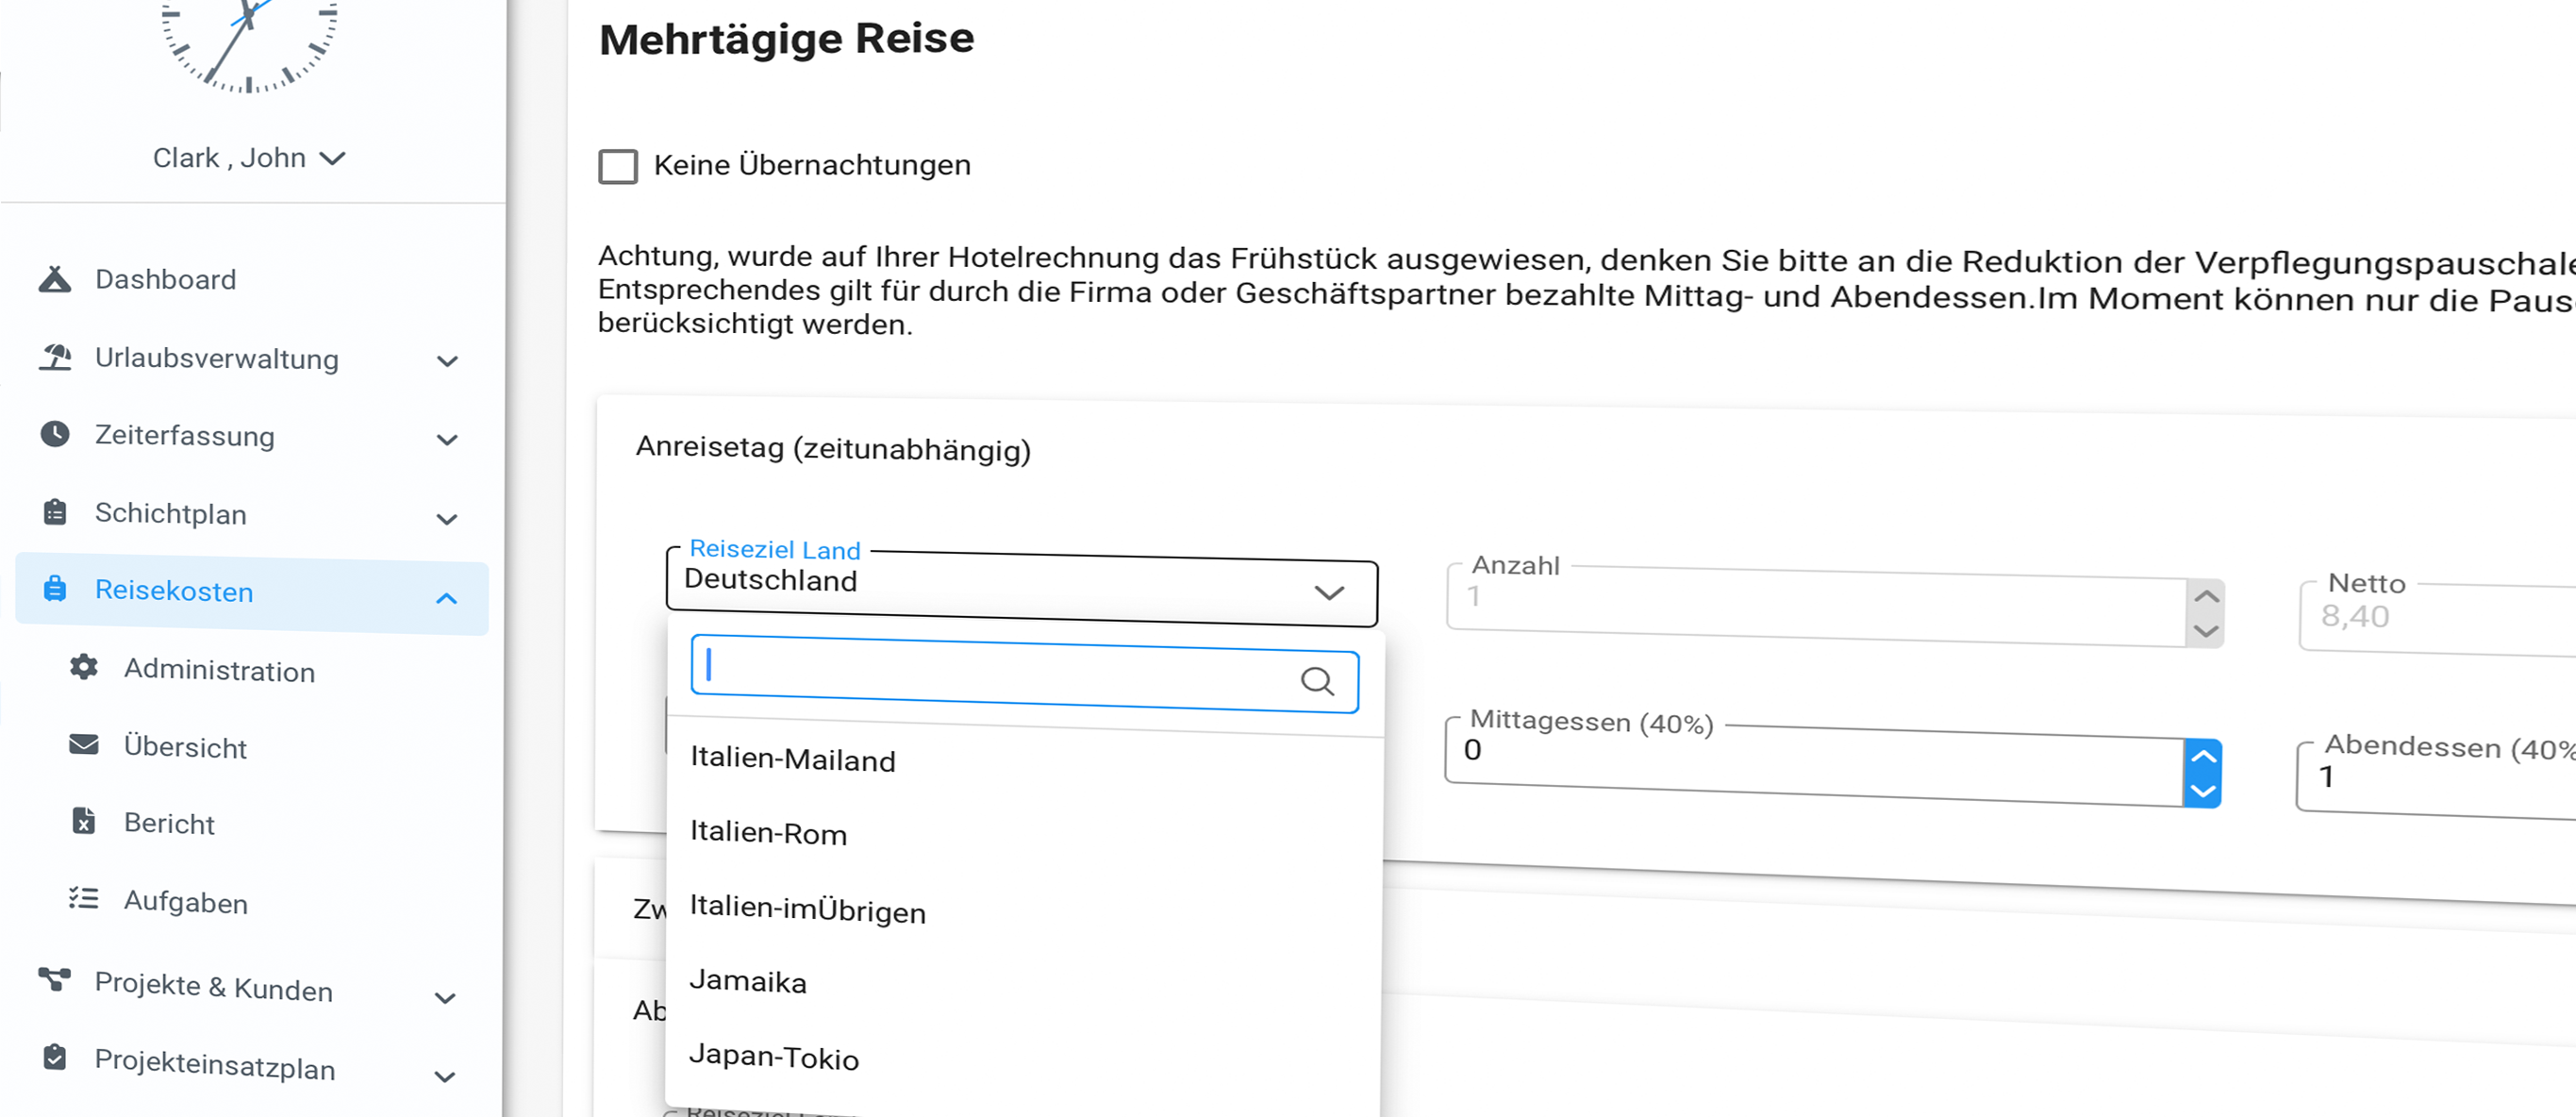Increase the Mittagessen (40%) value
Image resolution: width=2576 pixels, height=1117 pixels.
2203,757
